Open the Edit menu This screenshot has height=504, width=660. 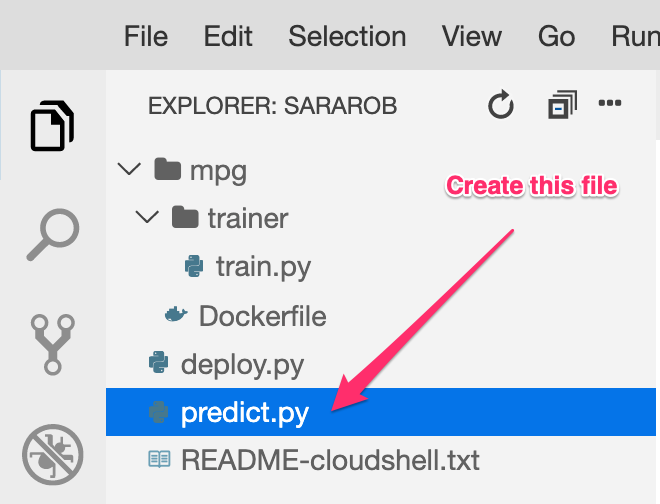228,37
